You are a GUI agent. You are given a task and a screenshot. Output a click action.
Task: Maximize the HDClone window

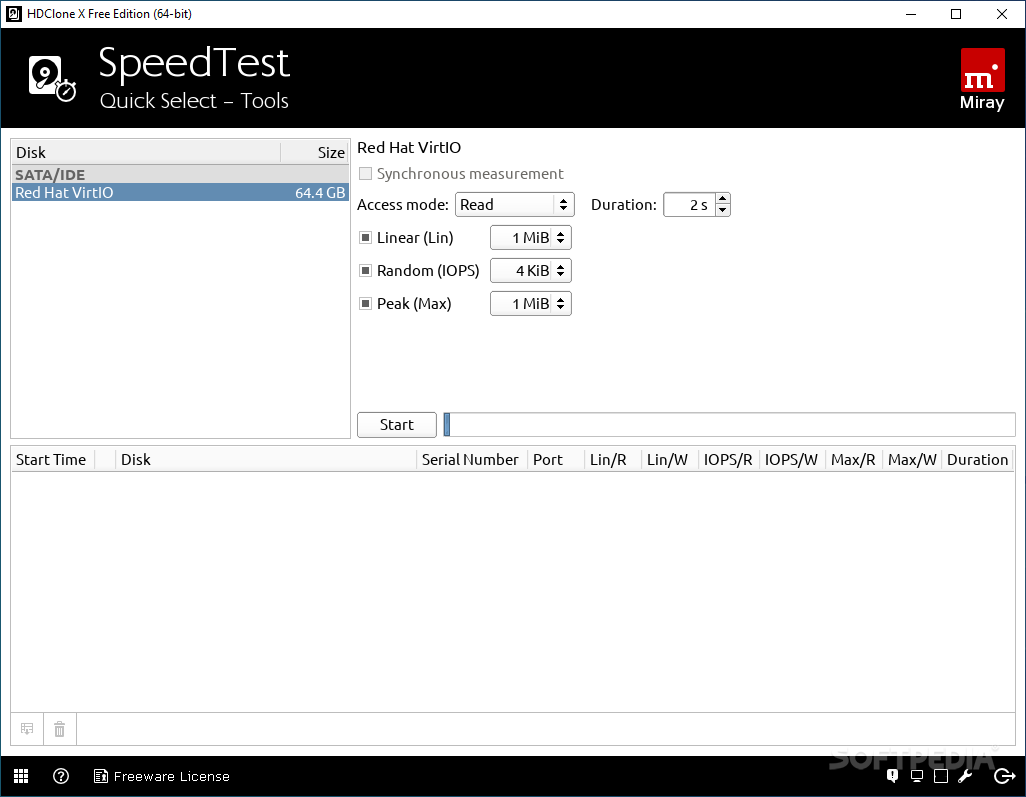956,14
